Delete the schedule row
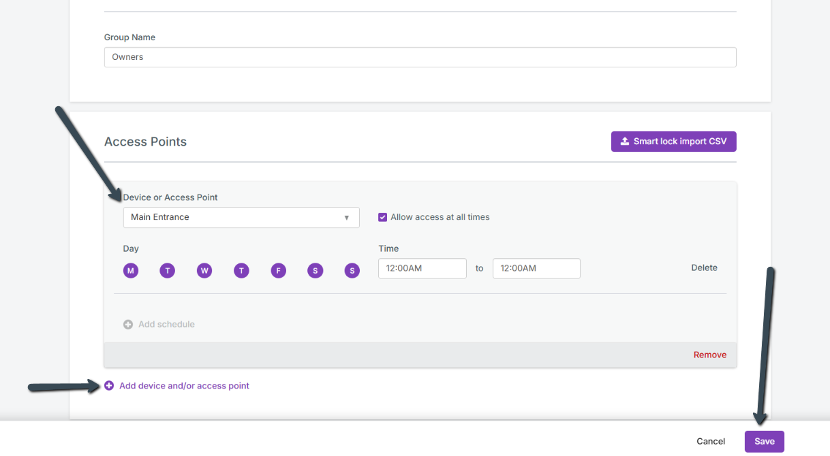The width and height of the screenshot is (830, 456). tap(704, 268)
